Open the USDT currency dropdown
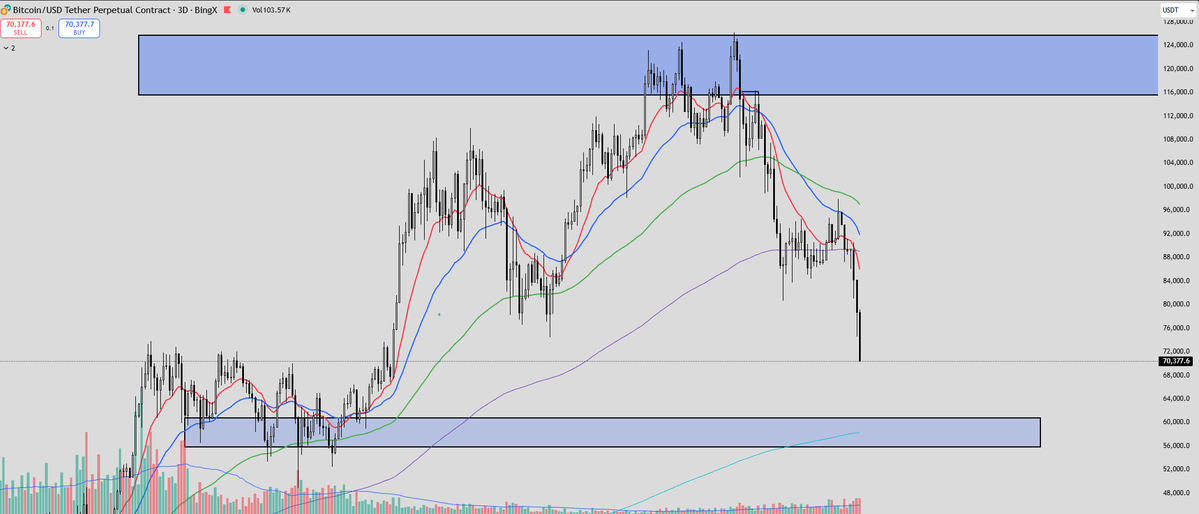 coord(1178,10)
